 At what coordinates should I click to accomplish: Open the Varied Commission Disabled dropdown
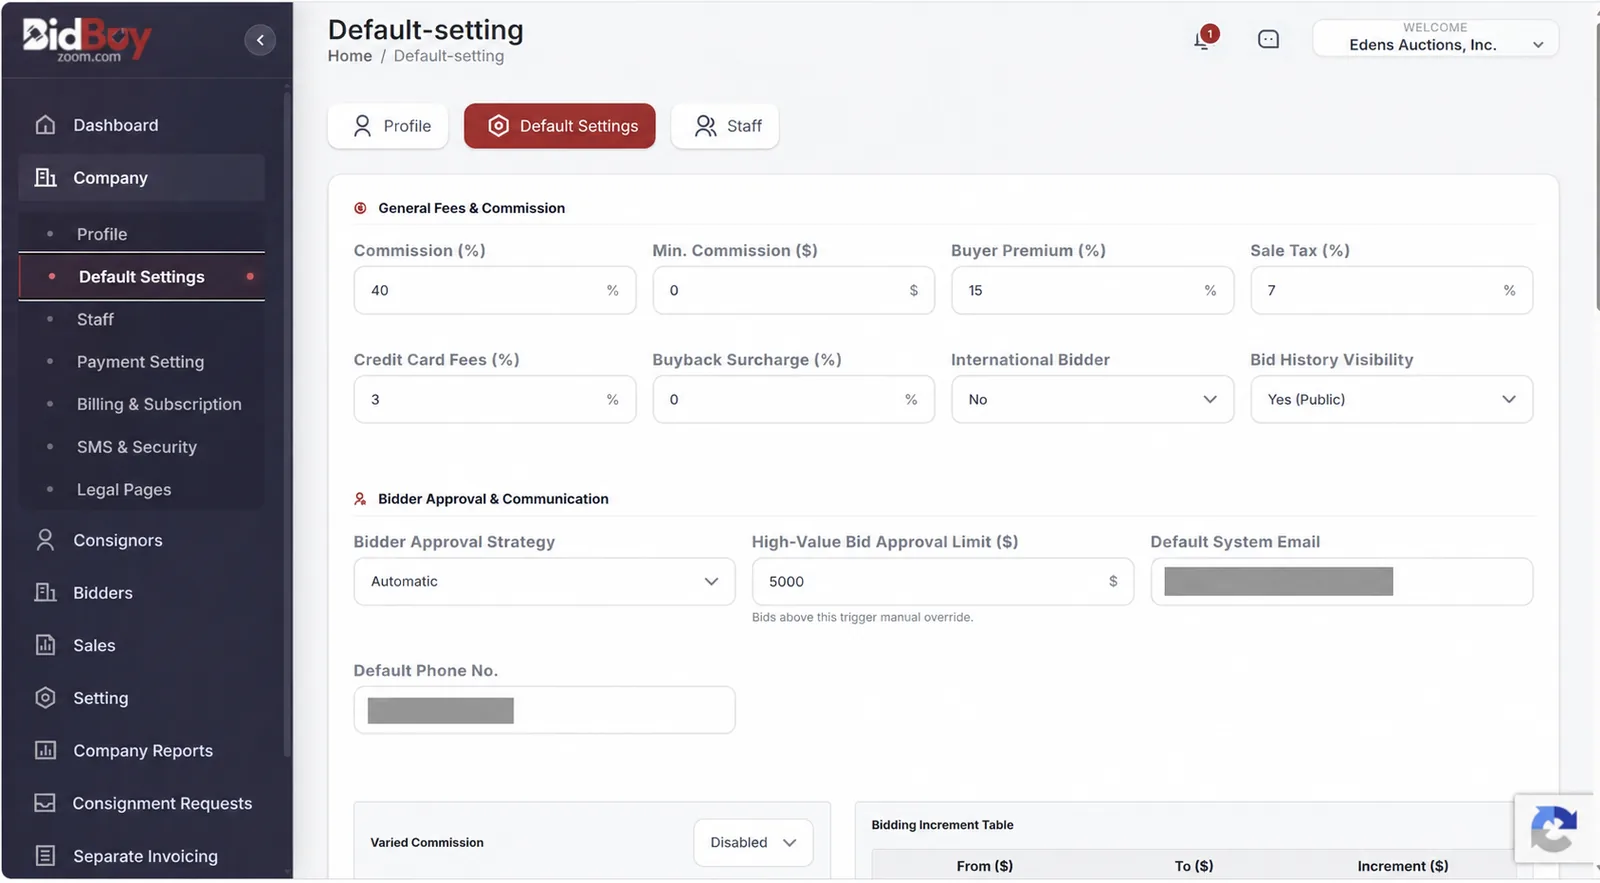[x=753, y=843]
